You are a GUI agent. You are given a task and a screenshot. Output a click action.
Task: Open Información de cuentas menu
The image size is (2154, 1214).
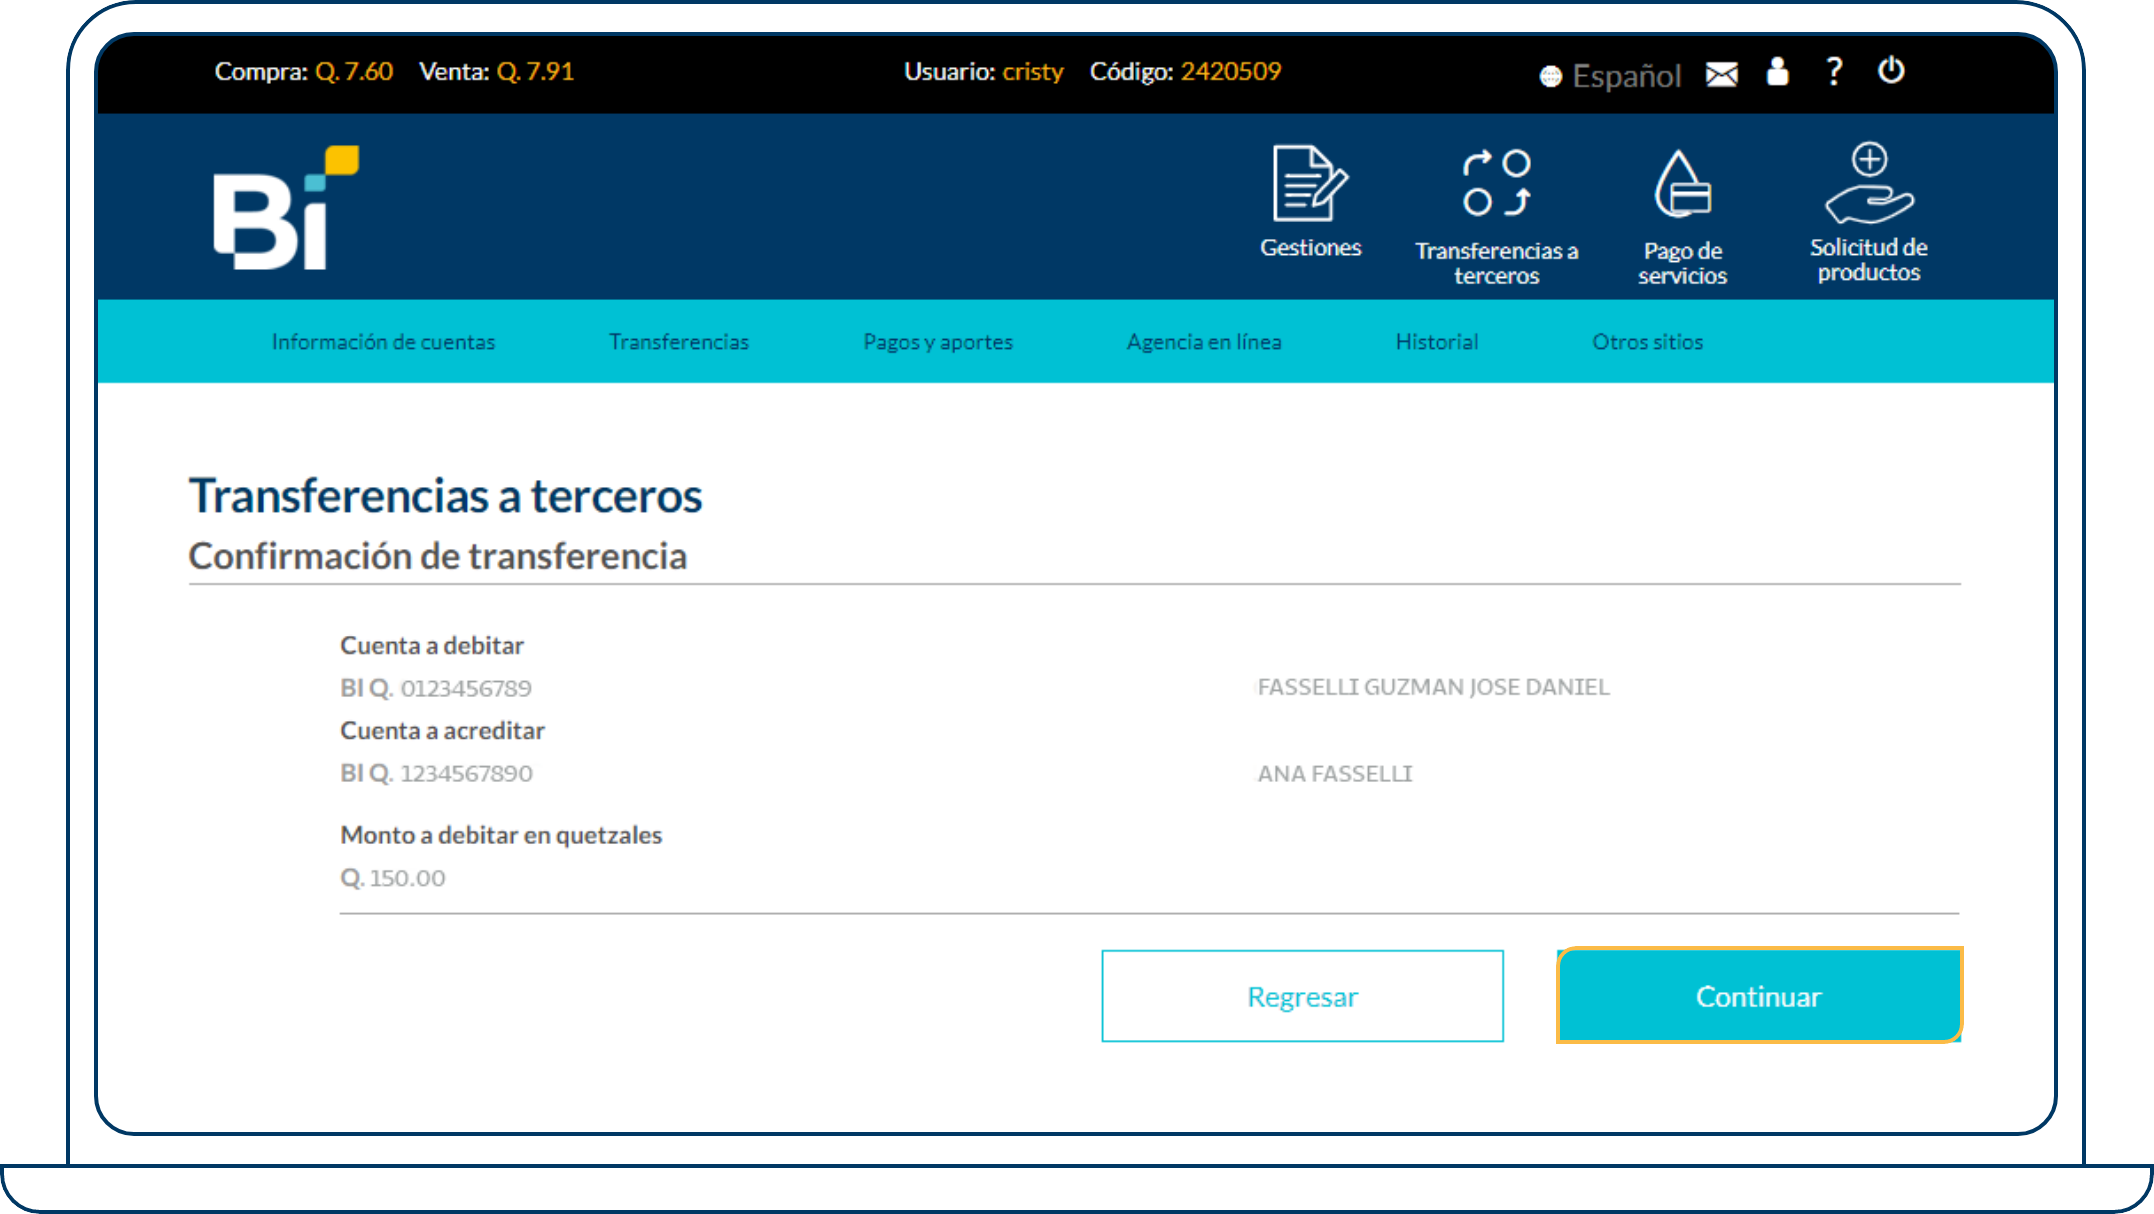point(383,342)
